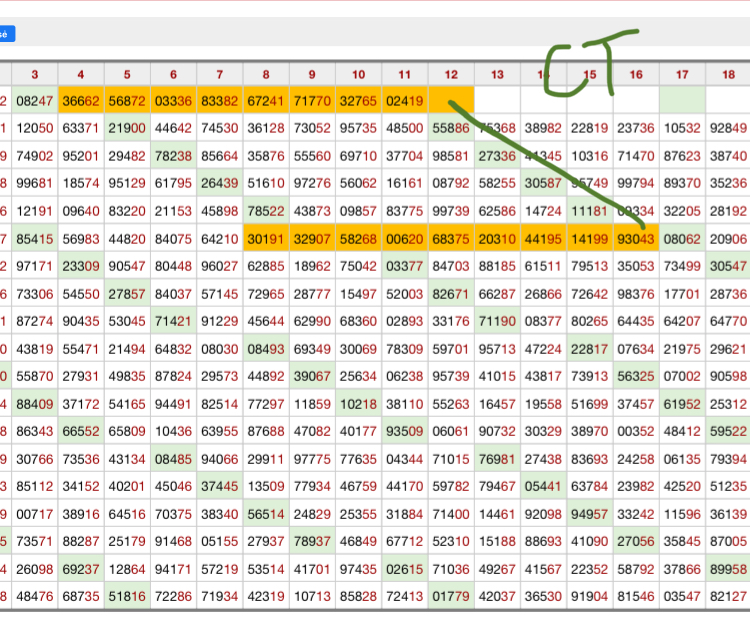
Task: Click green cell 88409
Action: pos(34,404)
